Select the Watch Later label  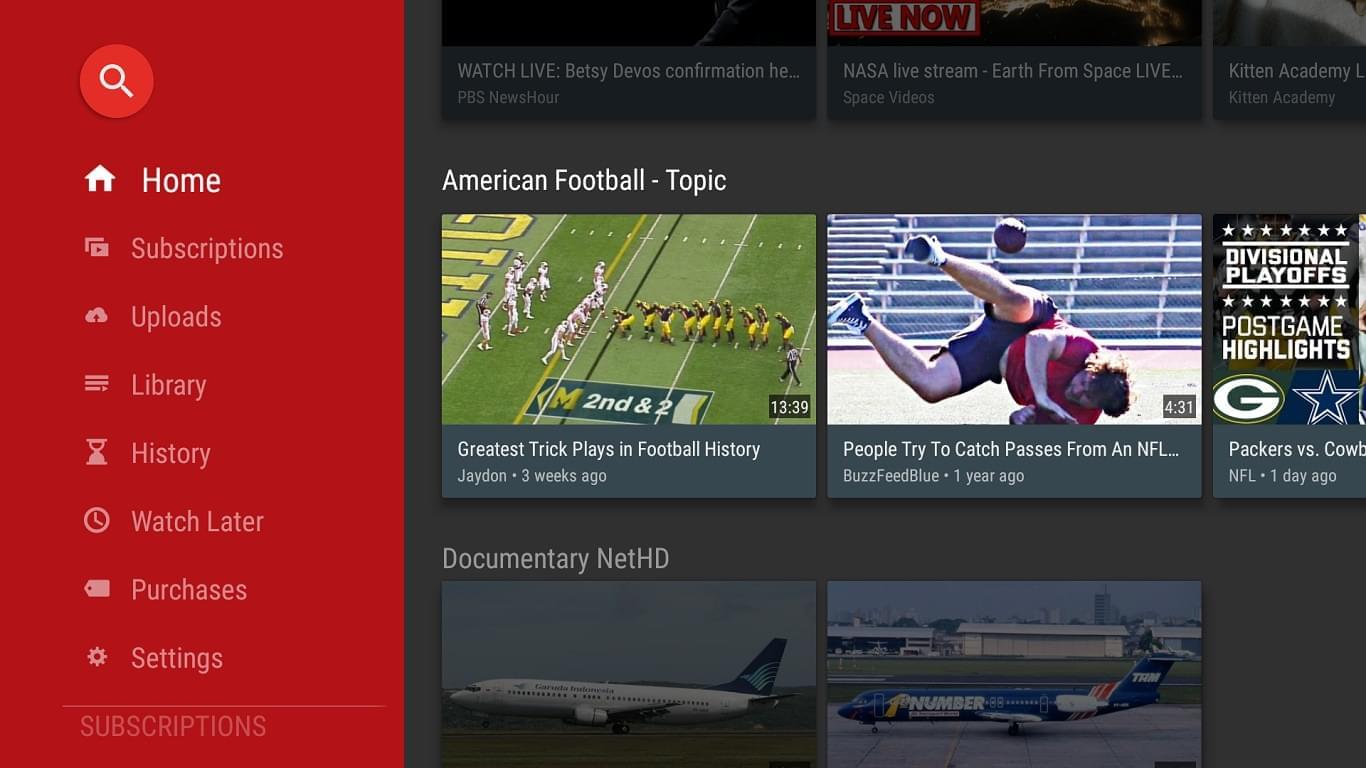[x=197, y=521]
